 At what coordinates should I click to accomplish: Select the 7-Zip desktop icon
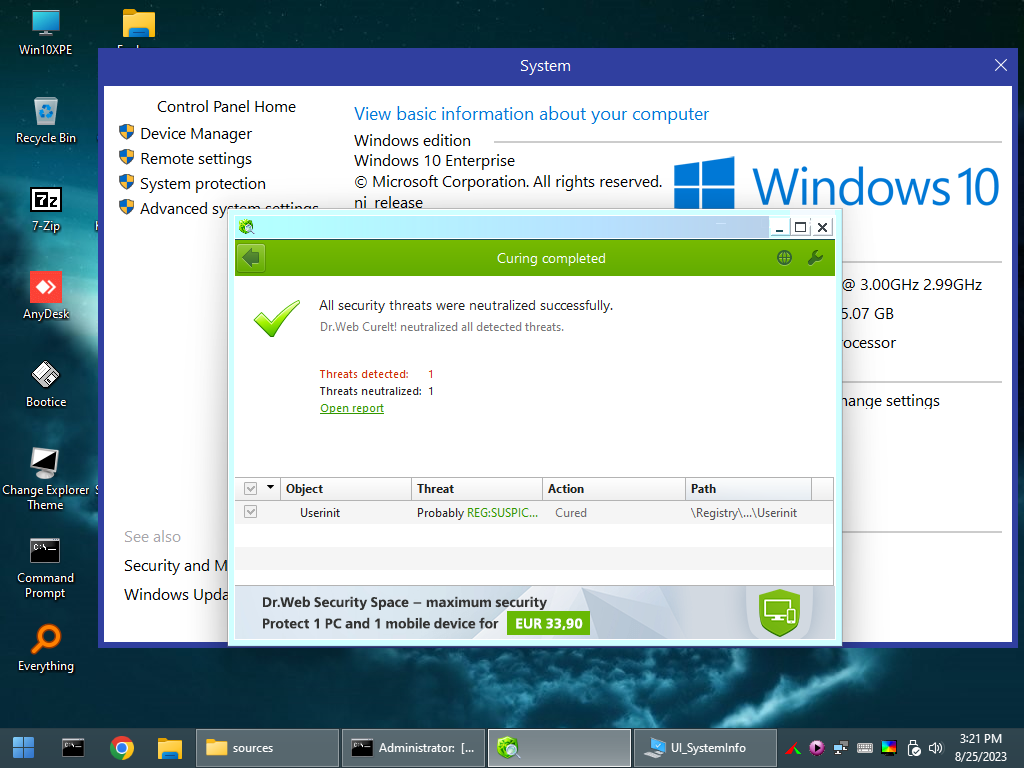(x=46, y=209)
